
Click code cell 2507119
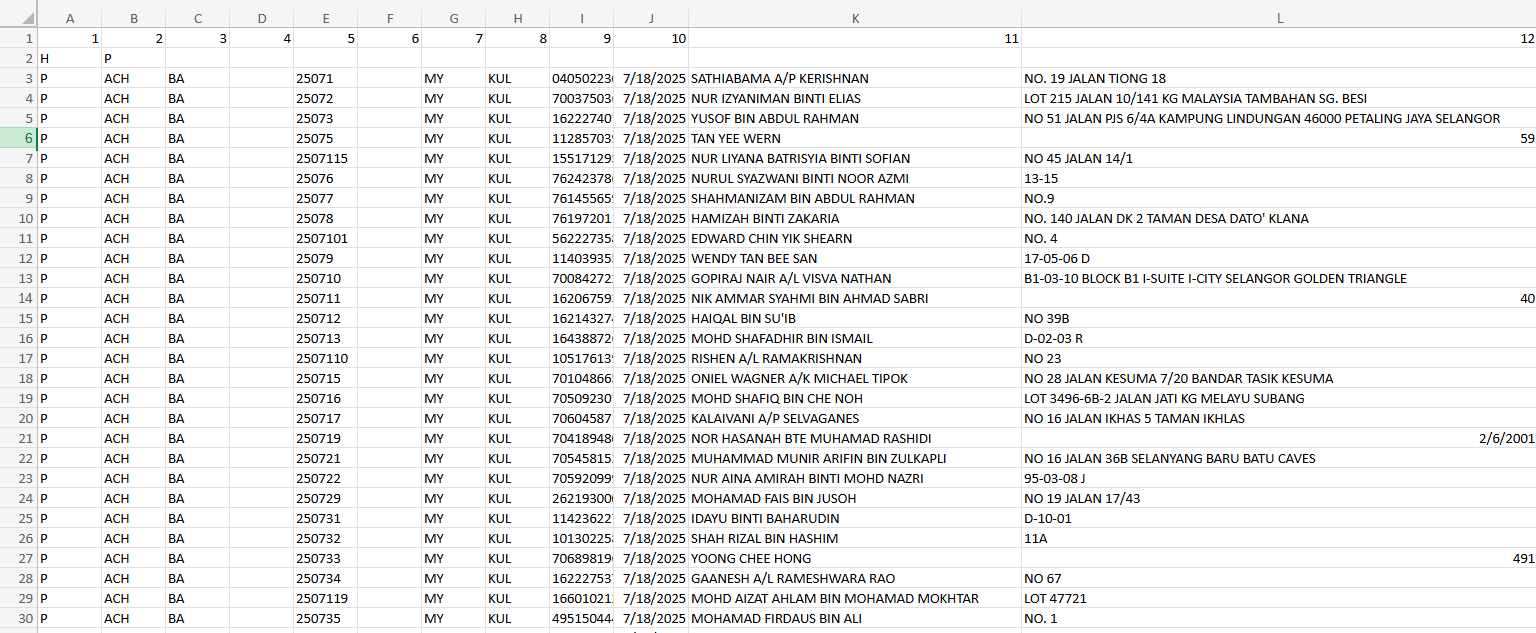325,598
